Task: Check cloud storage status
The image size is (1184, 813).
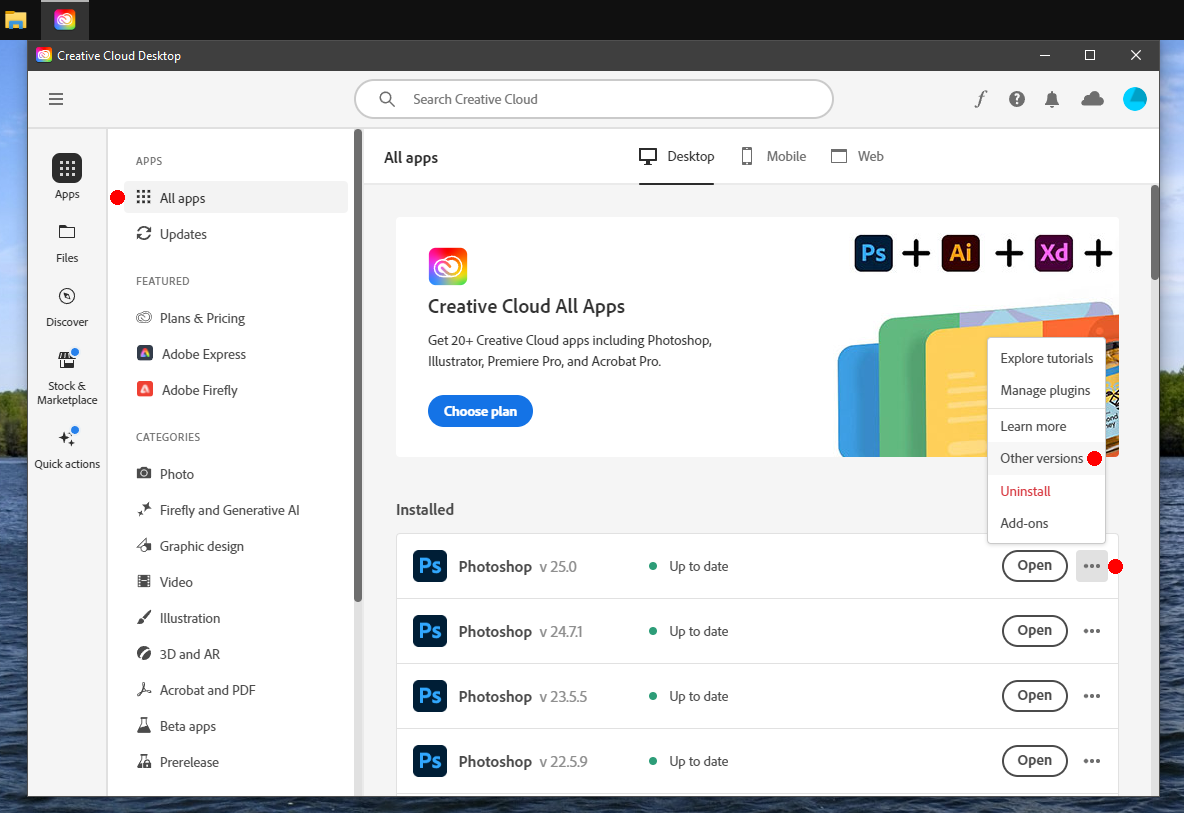Action: click(1091, 99)
